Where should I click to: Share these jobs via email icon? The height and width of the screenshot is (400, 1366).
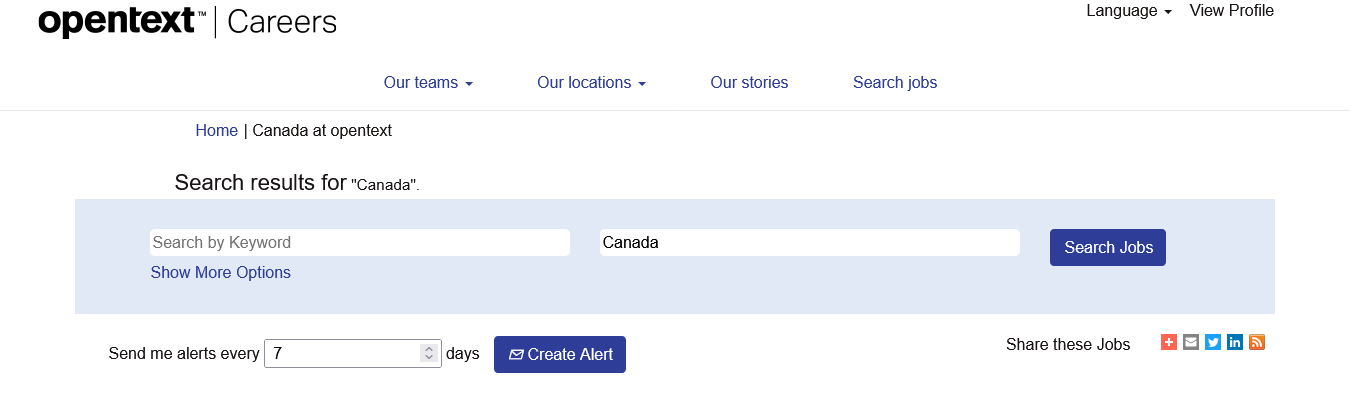(1190, 342)
